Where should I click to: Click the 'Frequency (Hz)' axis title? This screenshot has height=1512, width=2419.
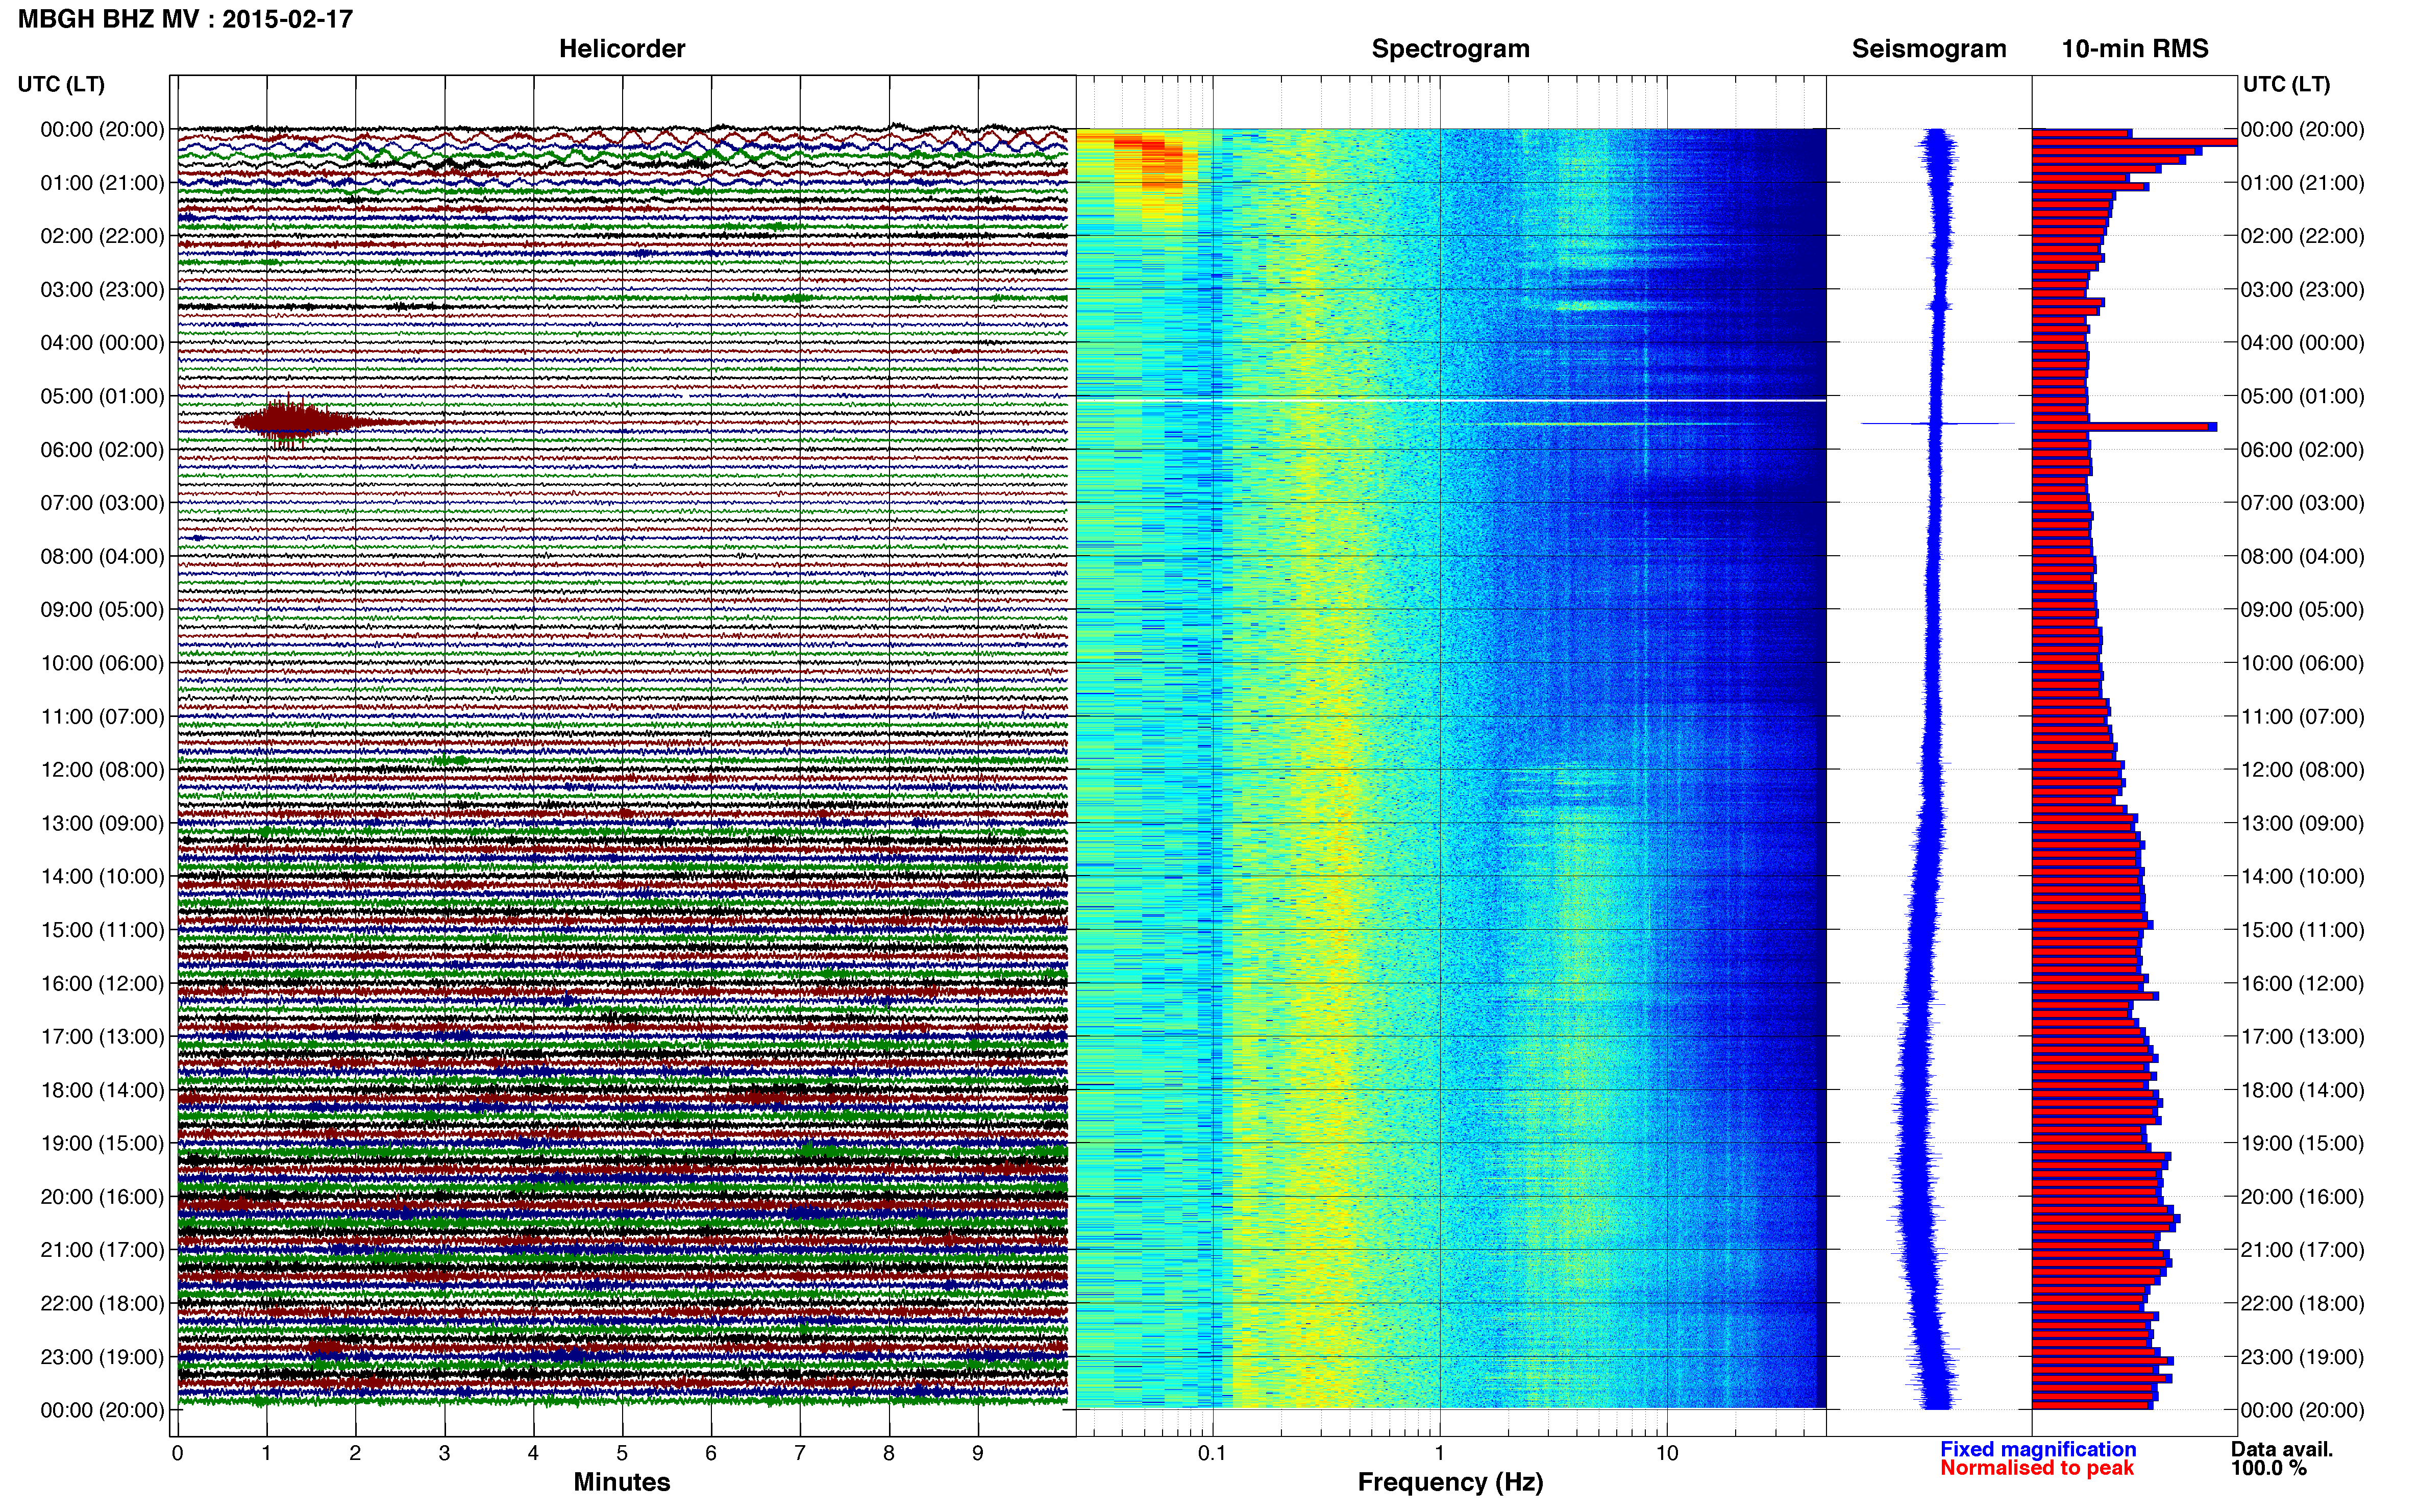1450,1482
